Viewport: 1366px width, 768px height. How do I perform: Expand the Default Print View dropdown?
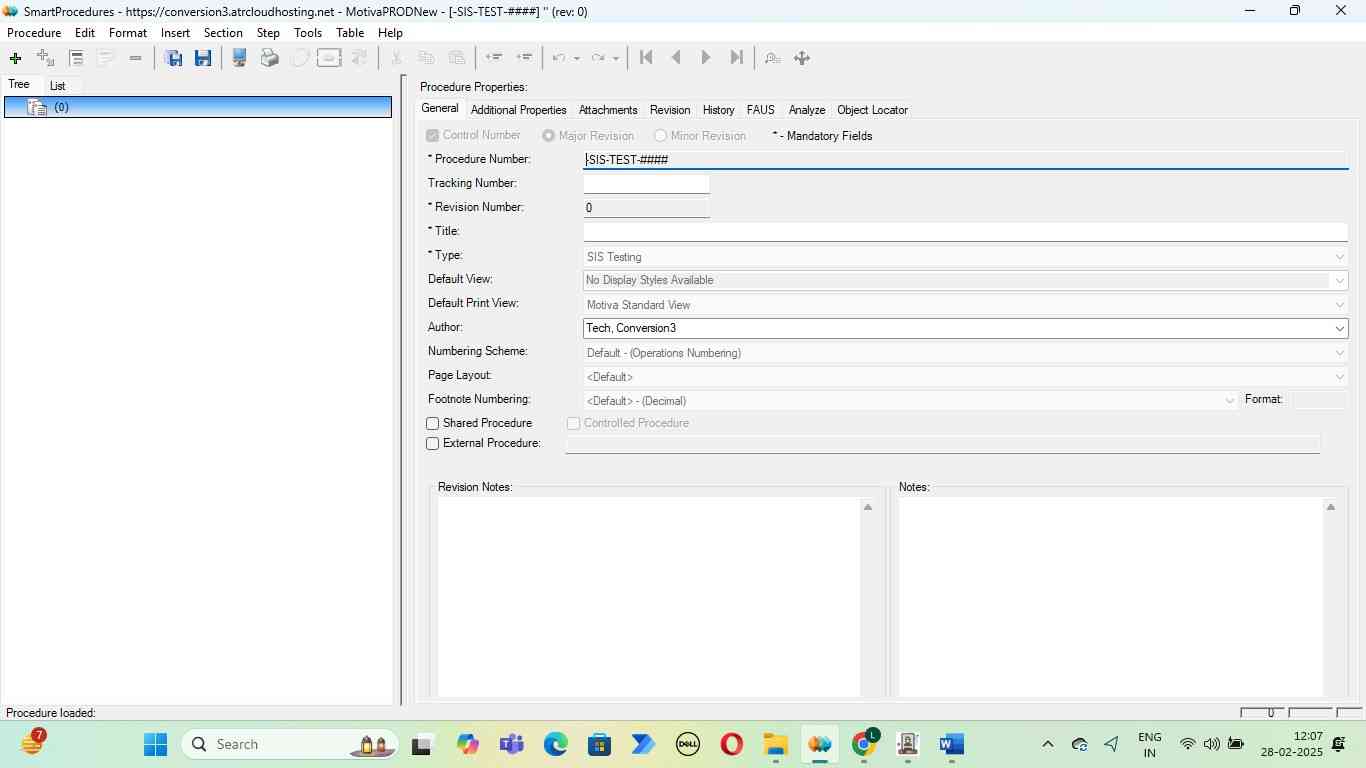(x=1339, y=305)
